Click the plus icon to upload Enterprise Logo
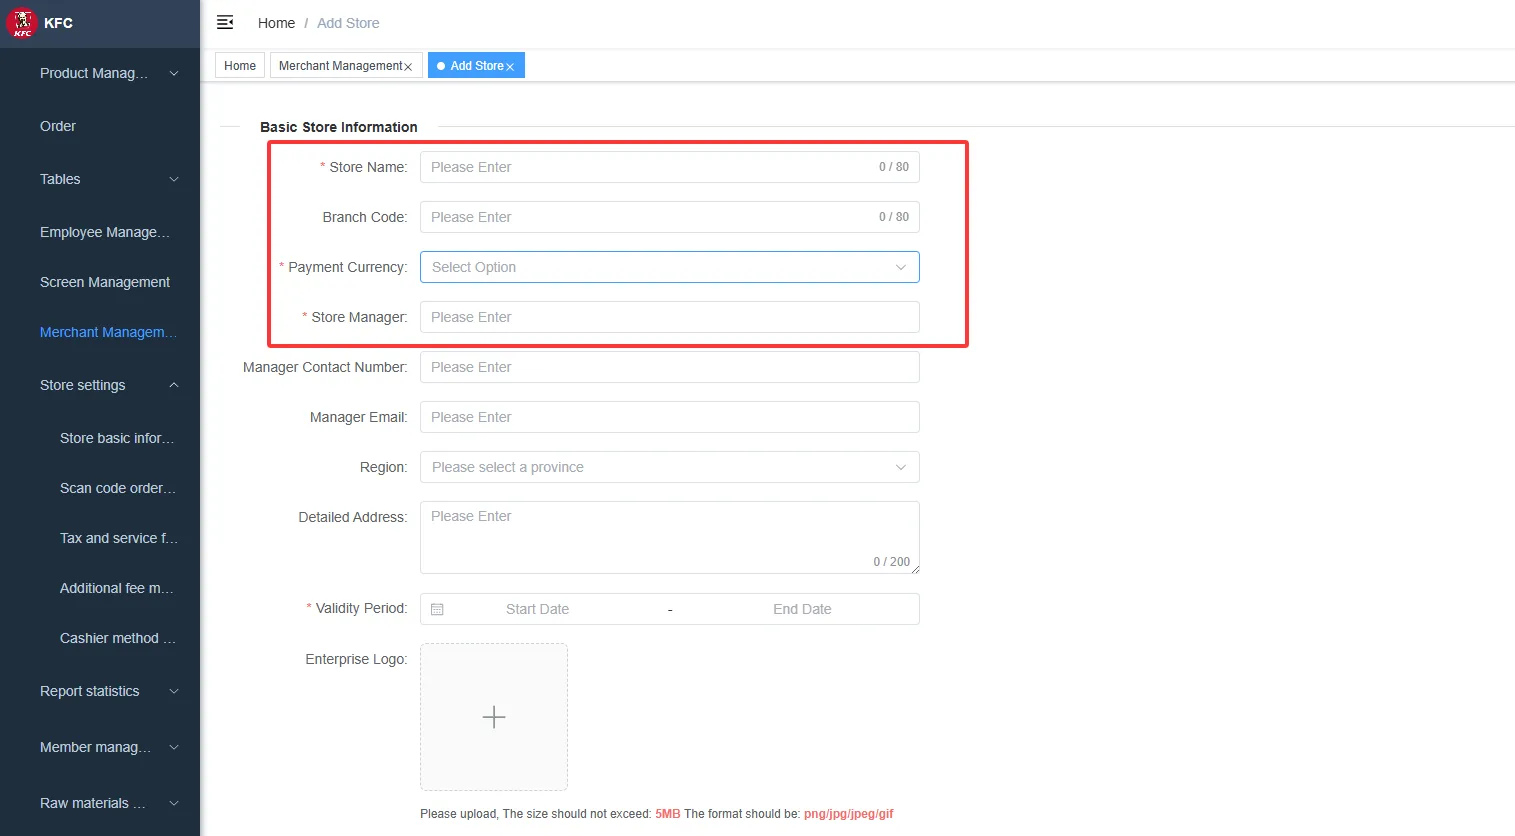Image resolution: width=1515 pixels, height=836 pixels. (x=494, y=717)
